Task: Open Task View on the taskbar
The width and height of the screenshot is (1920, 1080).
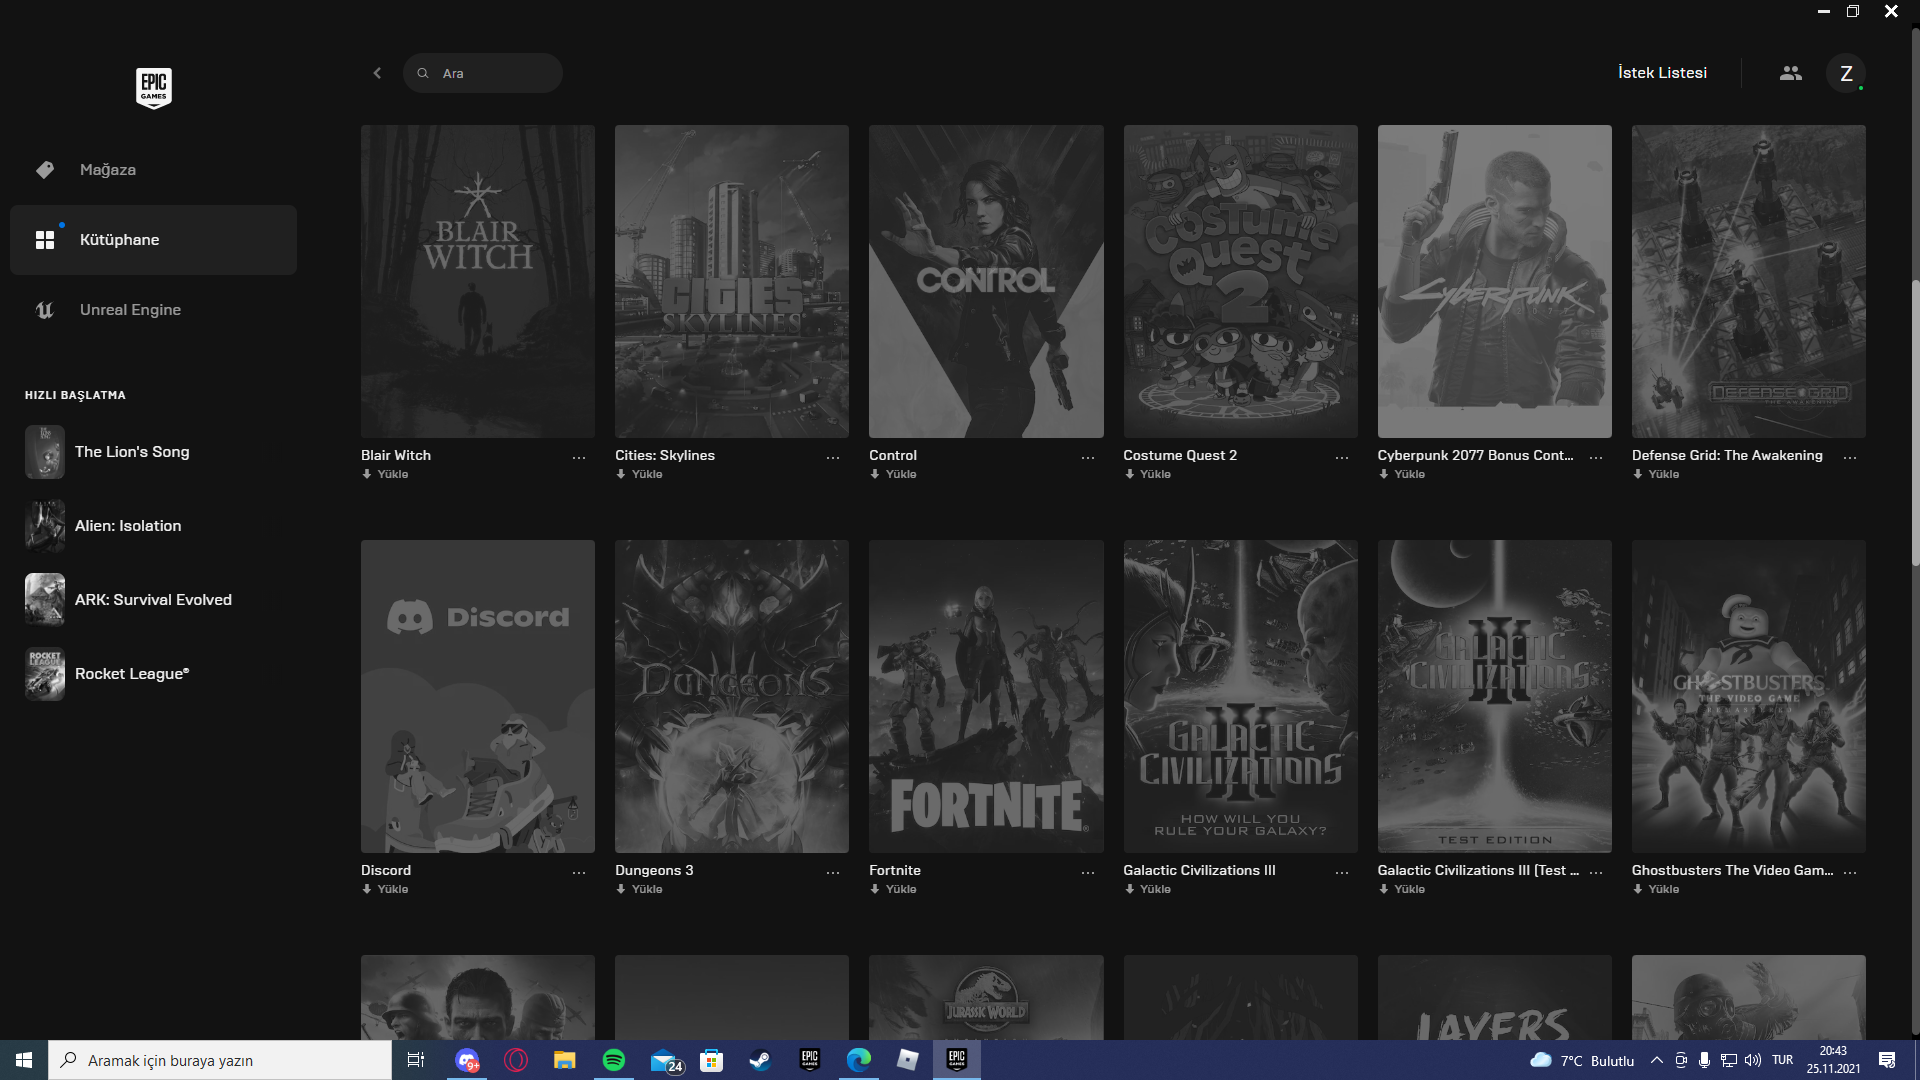Action: pyautogui.click(x=416, y=1060)
